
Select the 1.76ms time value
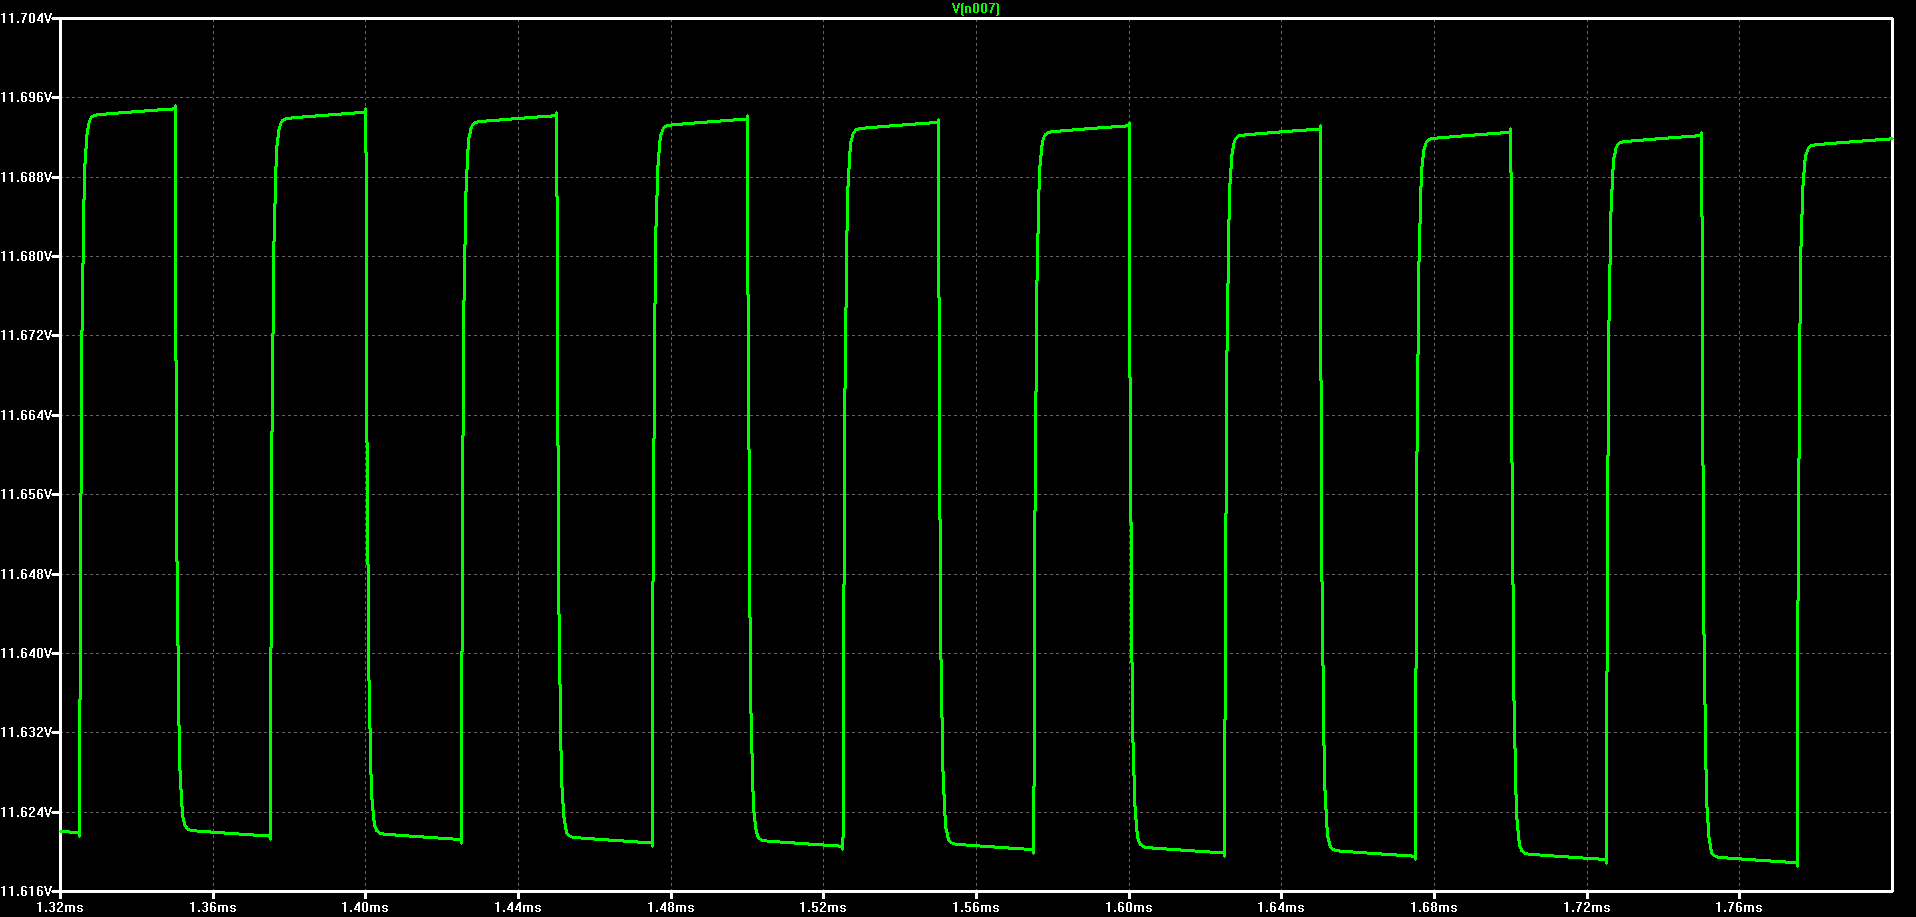click(1739, 908)
